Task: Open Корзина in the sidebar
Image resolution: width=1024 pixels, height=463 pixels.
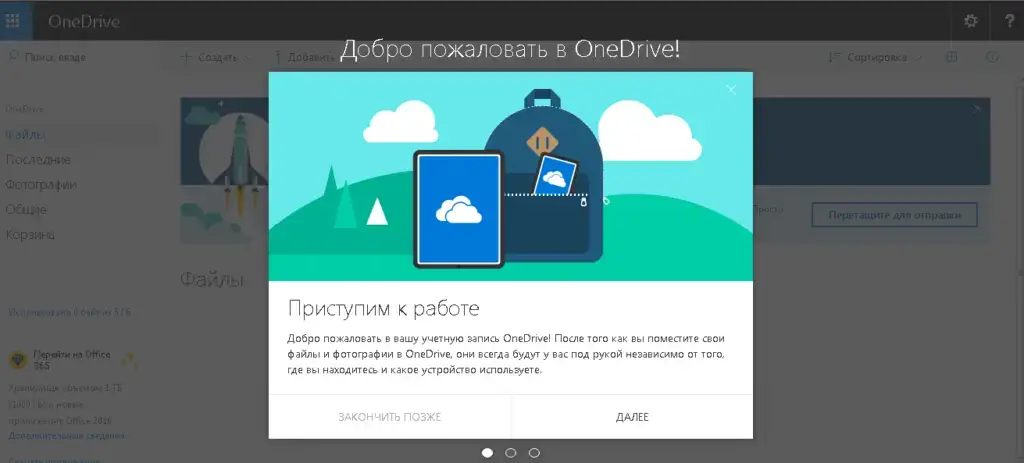Action: click(x=30, y=234)
